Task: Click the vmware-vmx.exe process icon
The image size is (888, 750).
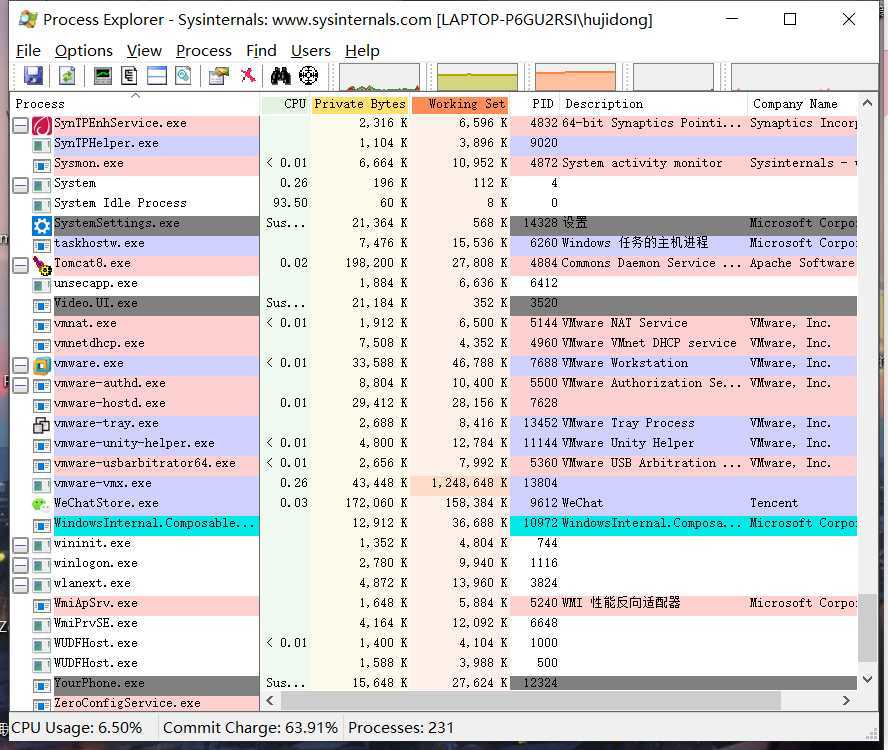Action: pyautogui.click(x=41, y=485)
